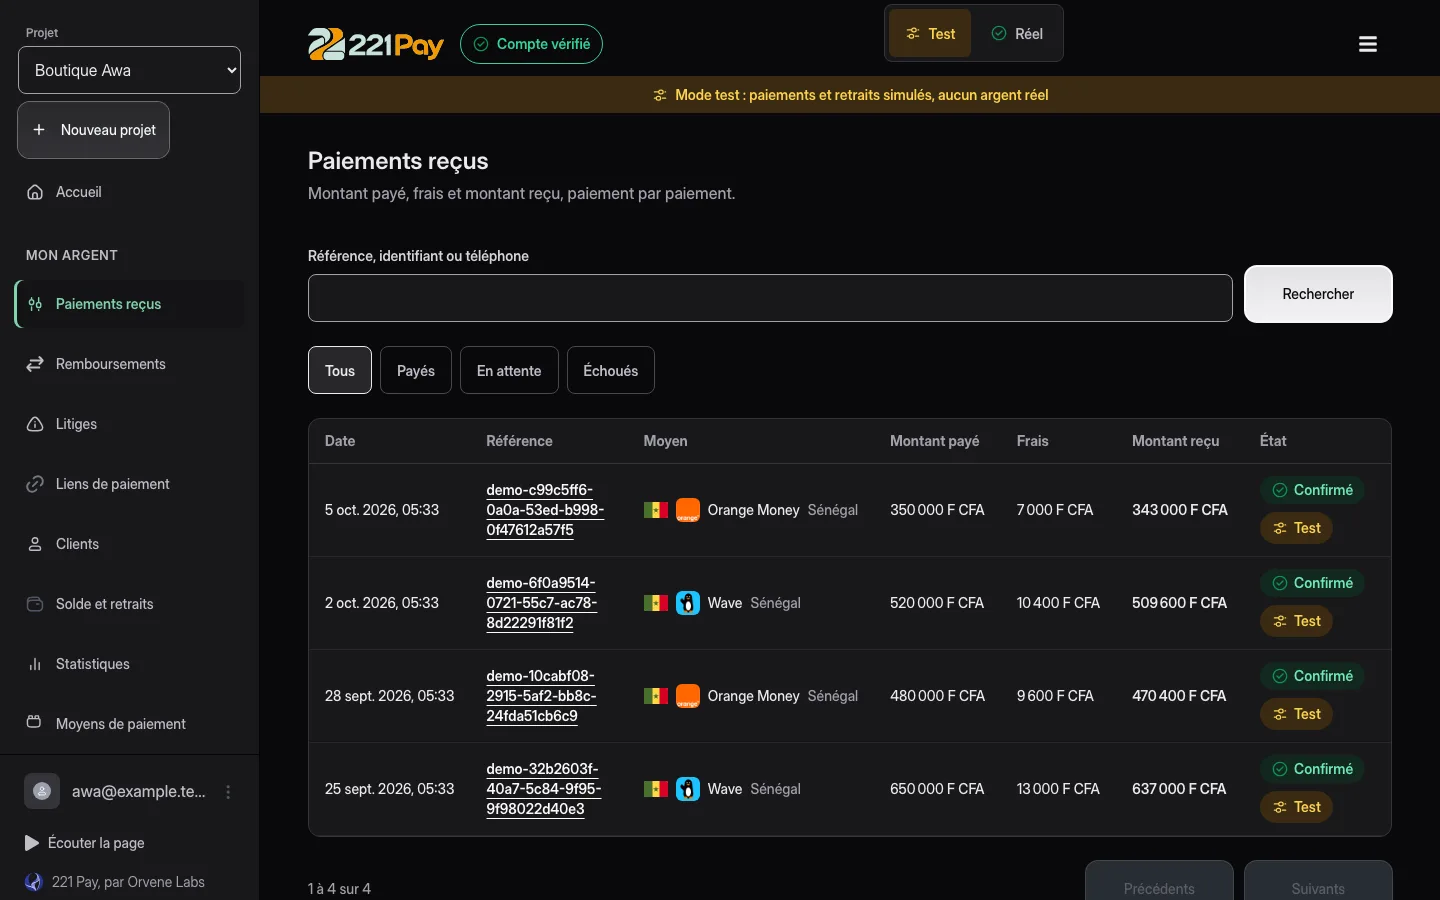Click the Moyens de paiement card icon

click(x=35, y=722)
